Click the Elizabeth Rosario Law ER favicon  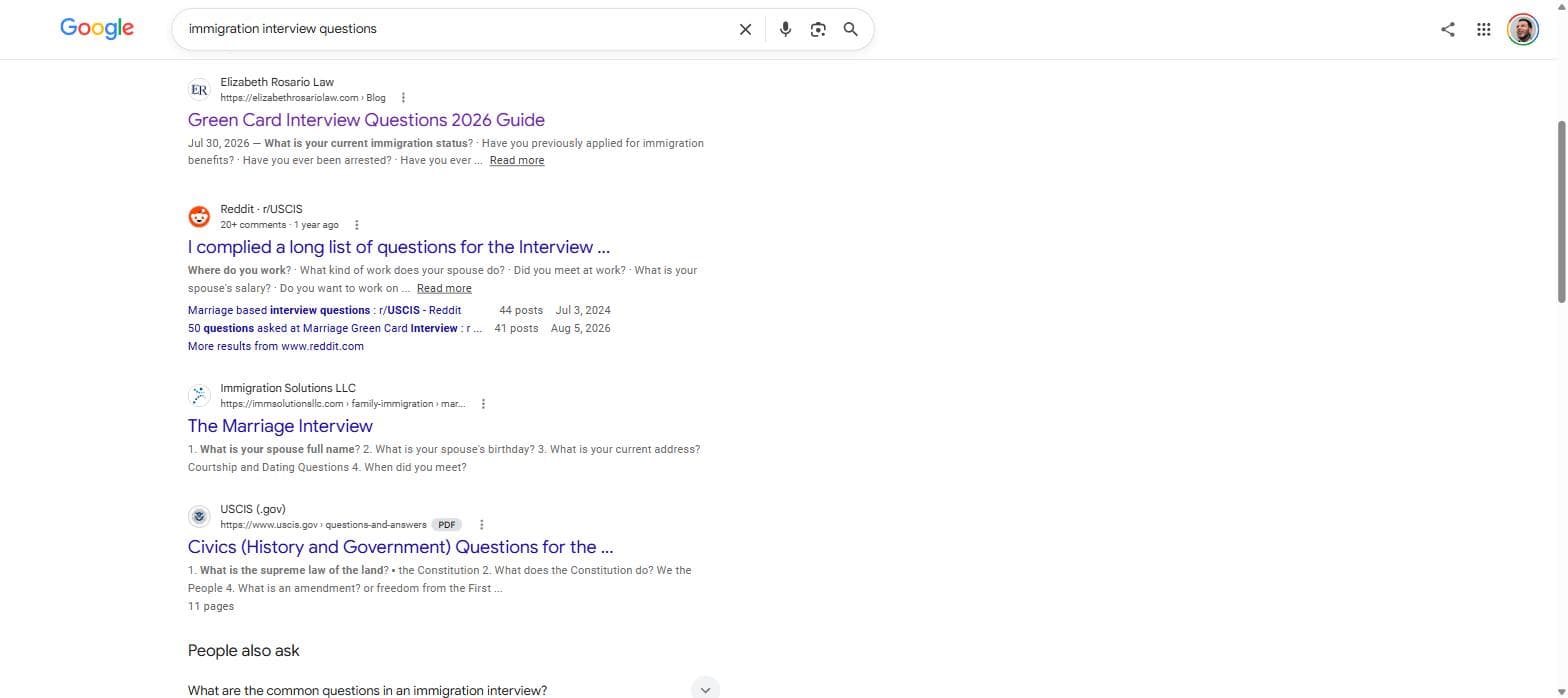click(199, 90)
